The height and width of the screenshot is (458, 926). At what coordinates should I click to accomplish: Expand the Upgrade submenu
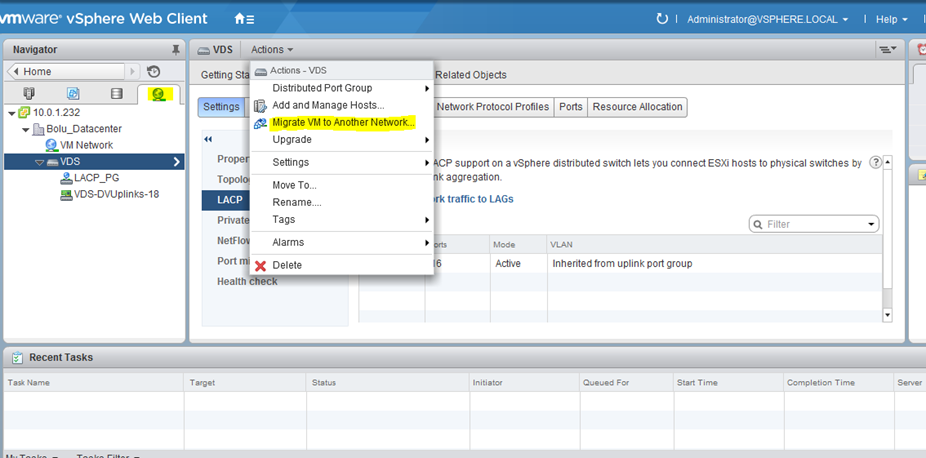click(x=342, y=140)
